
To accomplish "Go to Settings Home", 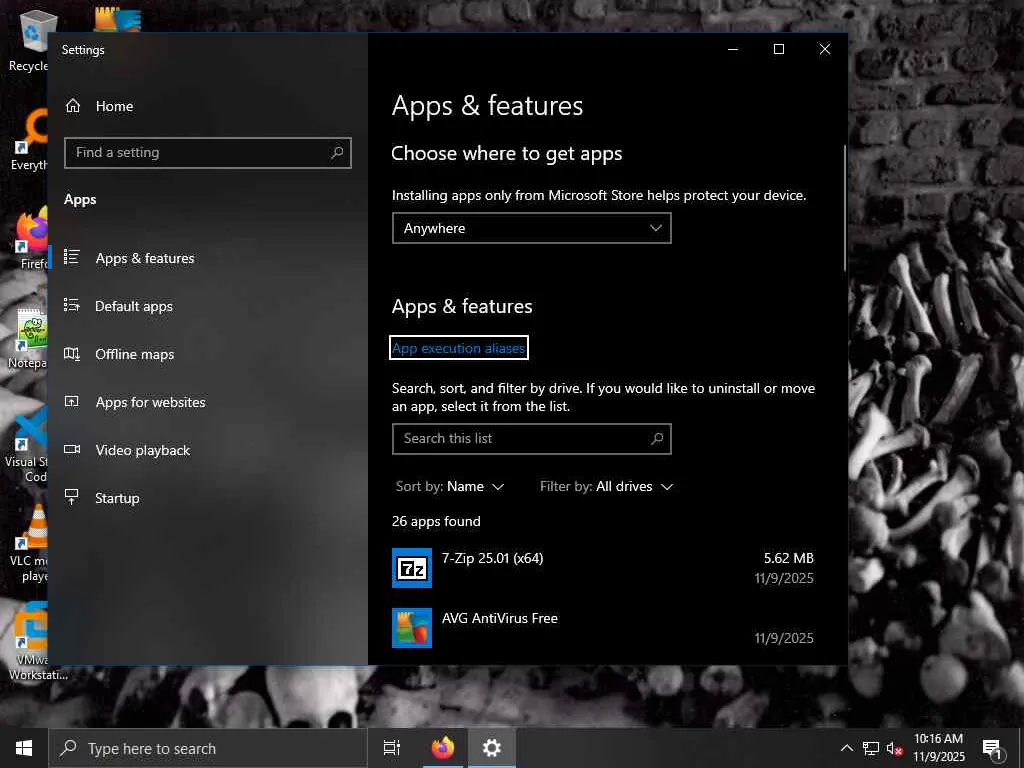I will (99, 106).
